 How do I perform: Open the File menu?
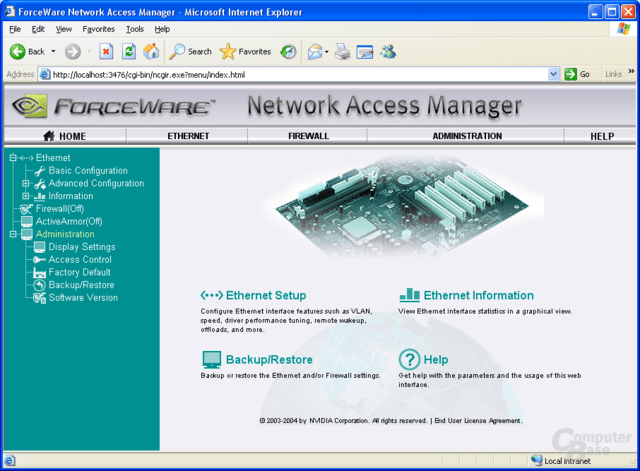pos(15,29)
